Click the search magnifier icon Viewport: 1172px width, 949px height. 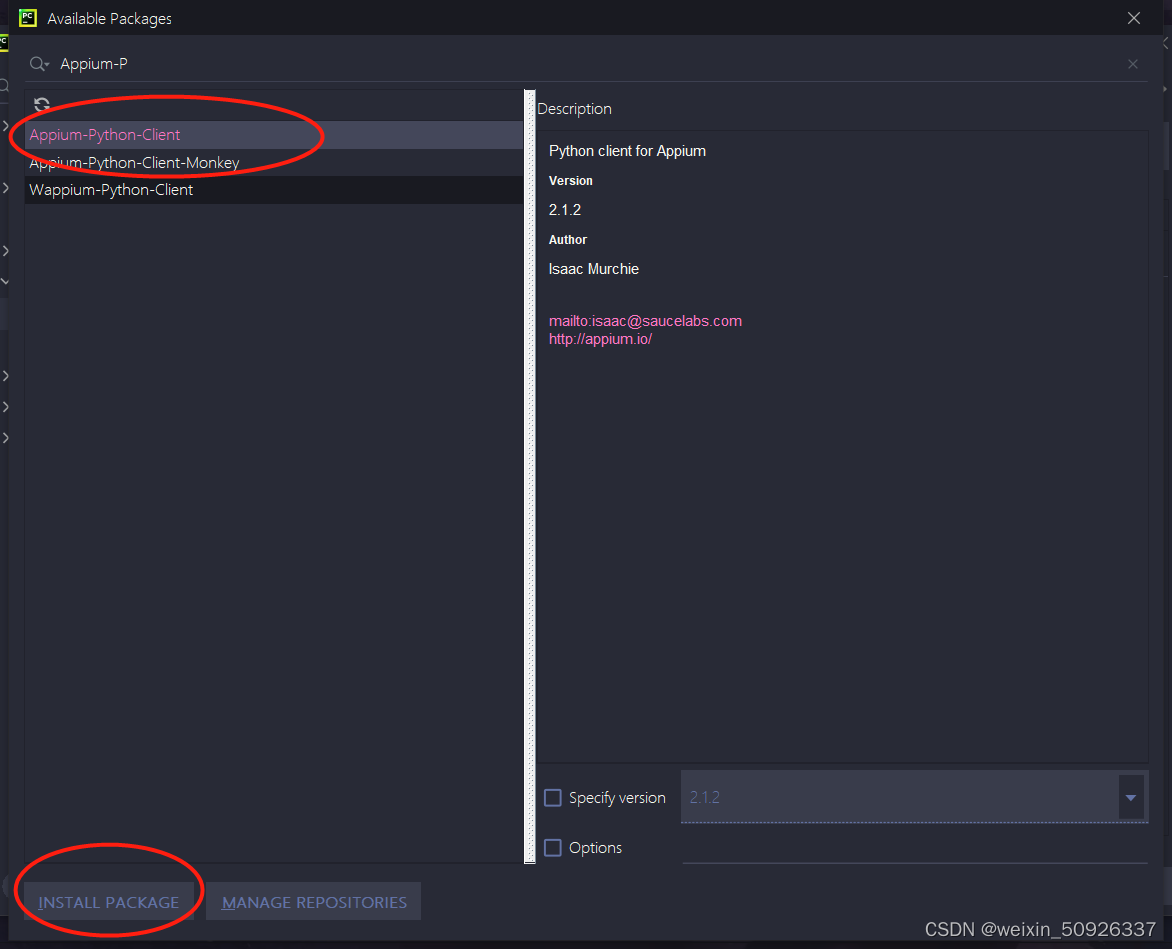[x=39, y=64]
